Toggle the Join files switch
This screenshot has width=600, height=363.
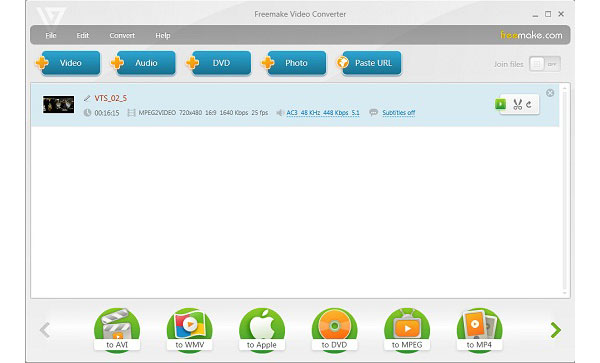pyautogui.click(x=545, y=64)
